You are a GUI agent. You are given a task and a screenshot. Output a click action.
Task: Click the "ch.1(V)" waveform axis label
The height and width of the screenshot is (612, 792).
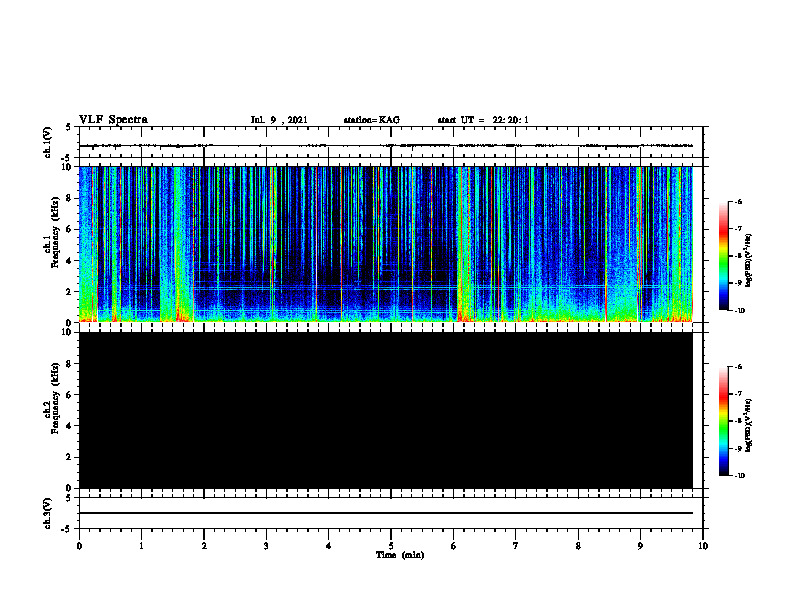pos(47,142)
